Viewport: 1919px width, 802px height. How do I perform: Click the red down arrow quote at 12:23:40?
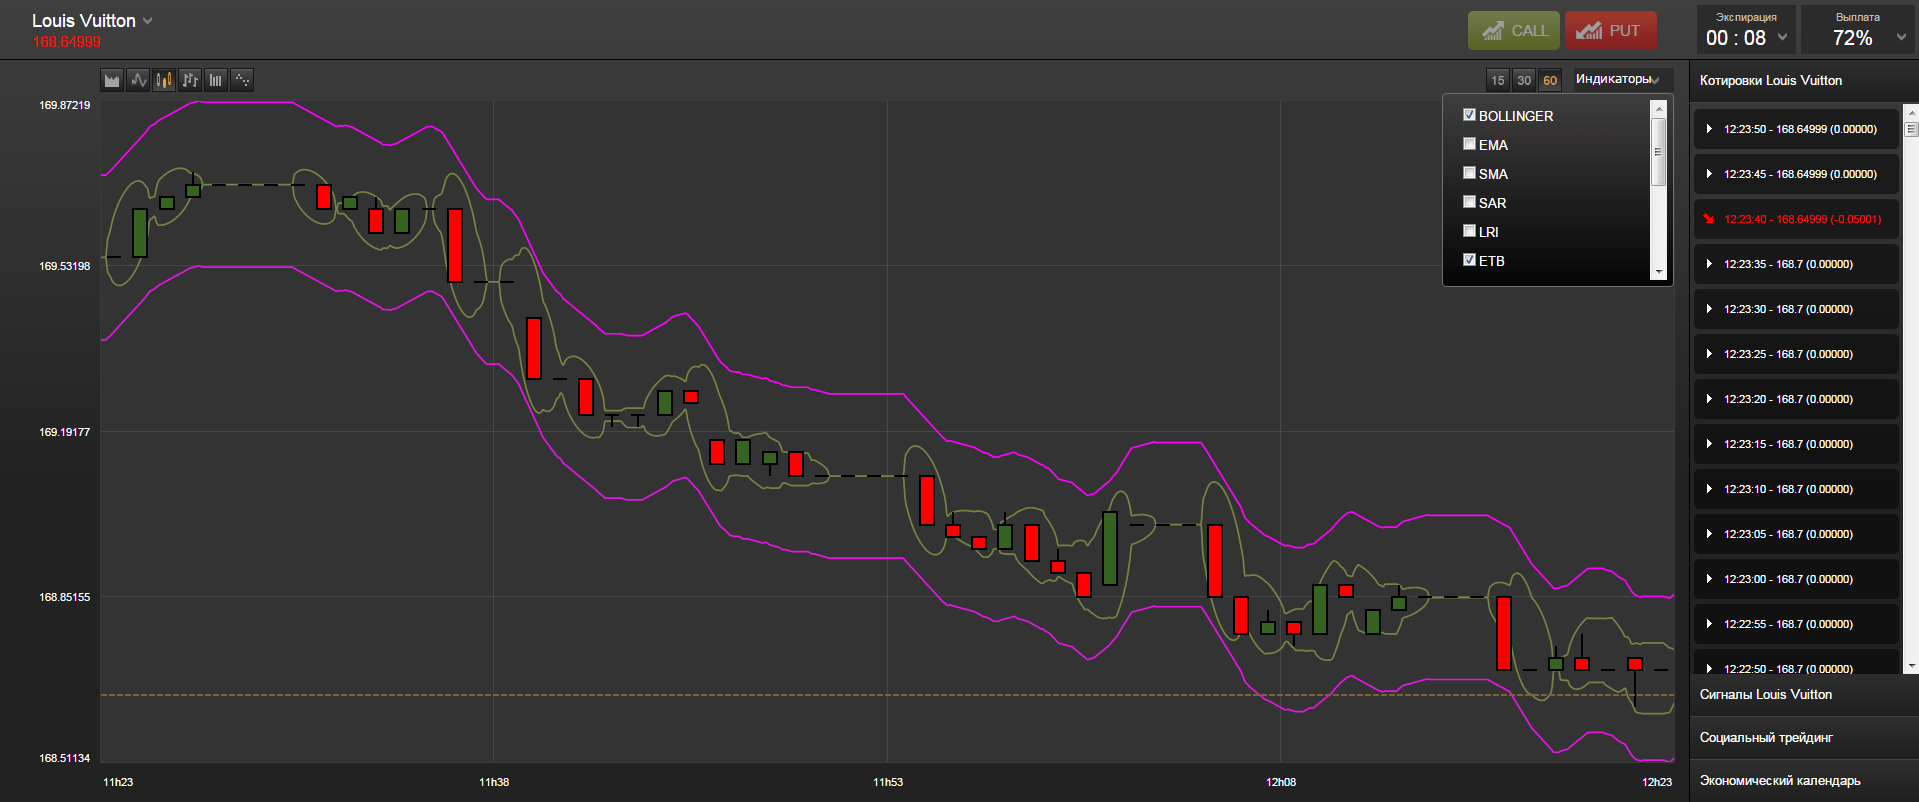coord(1709,219)
